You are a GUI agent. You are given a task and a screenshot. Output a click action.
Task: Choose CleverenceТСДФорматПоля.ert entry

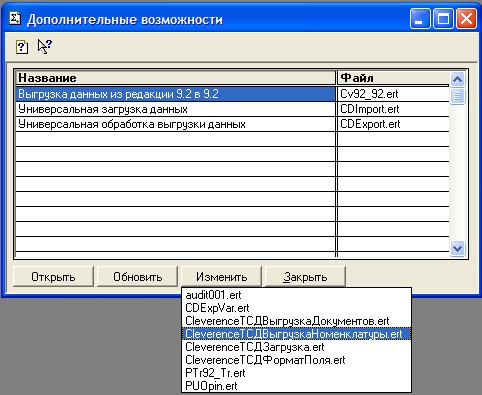pos(296,360)
